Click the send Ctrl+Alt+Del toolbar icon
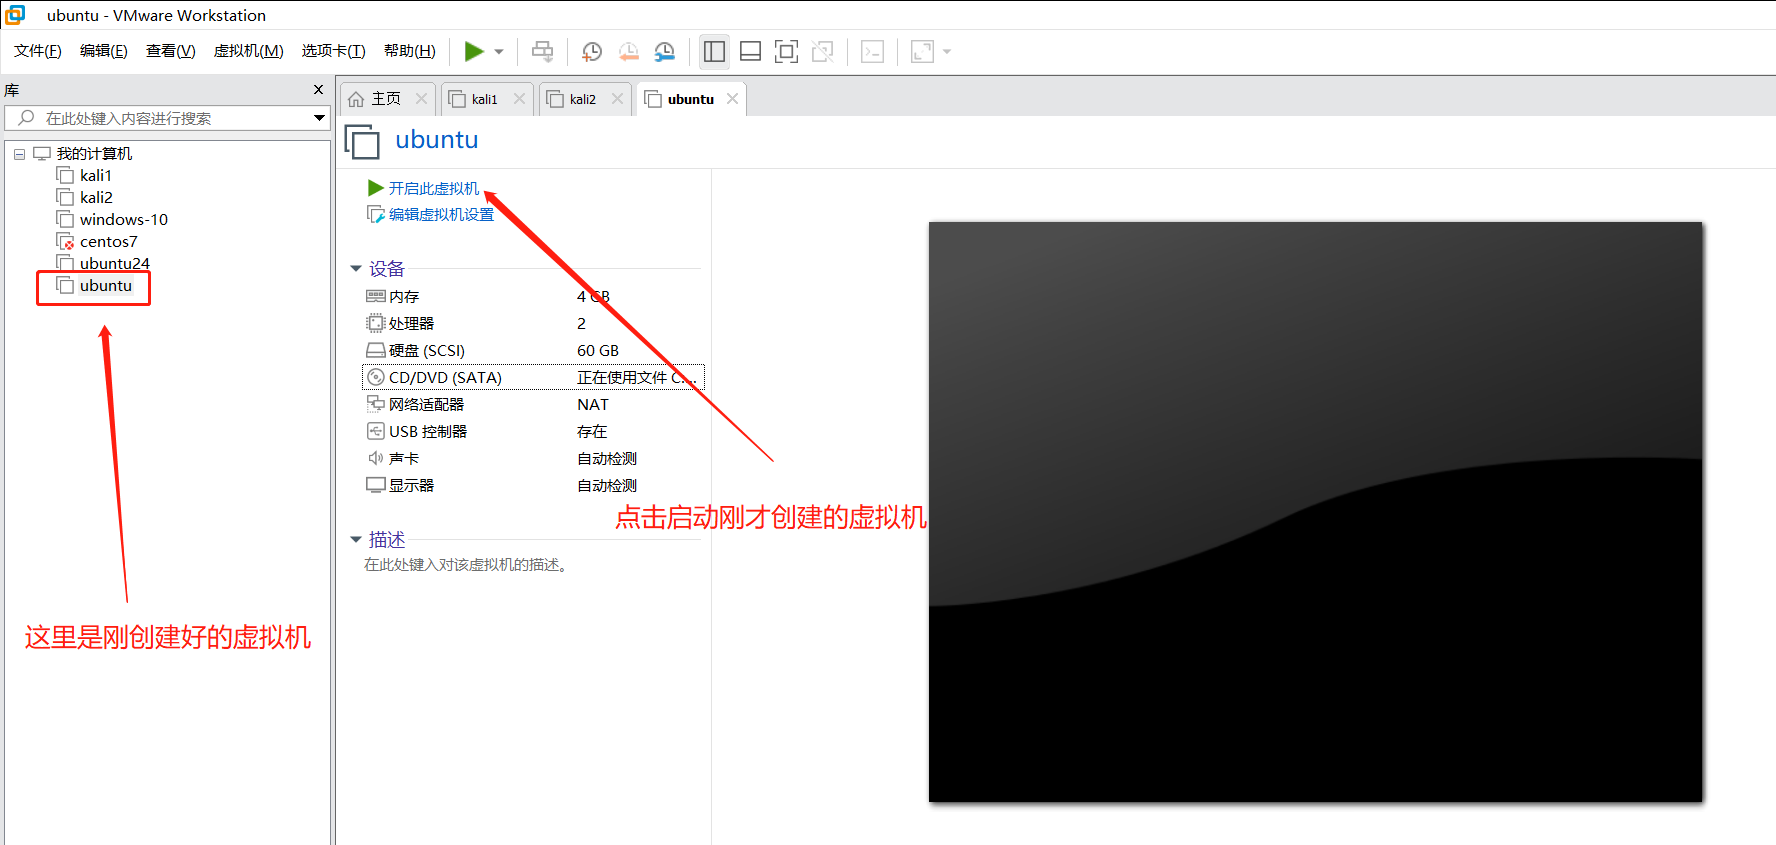 [542, 51]
